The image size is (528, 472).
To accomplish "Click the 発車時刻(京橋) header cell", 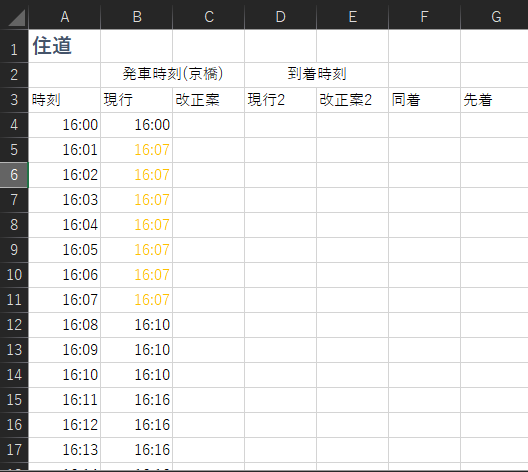I will 172,75.
